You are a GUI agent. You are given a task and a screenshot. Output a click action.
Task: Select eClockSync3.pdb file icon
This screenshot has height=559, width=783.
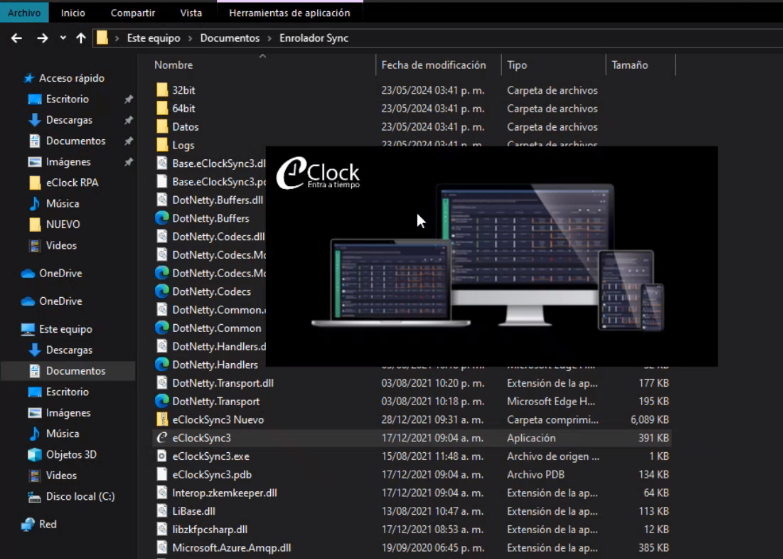(x=162, y=475)
